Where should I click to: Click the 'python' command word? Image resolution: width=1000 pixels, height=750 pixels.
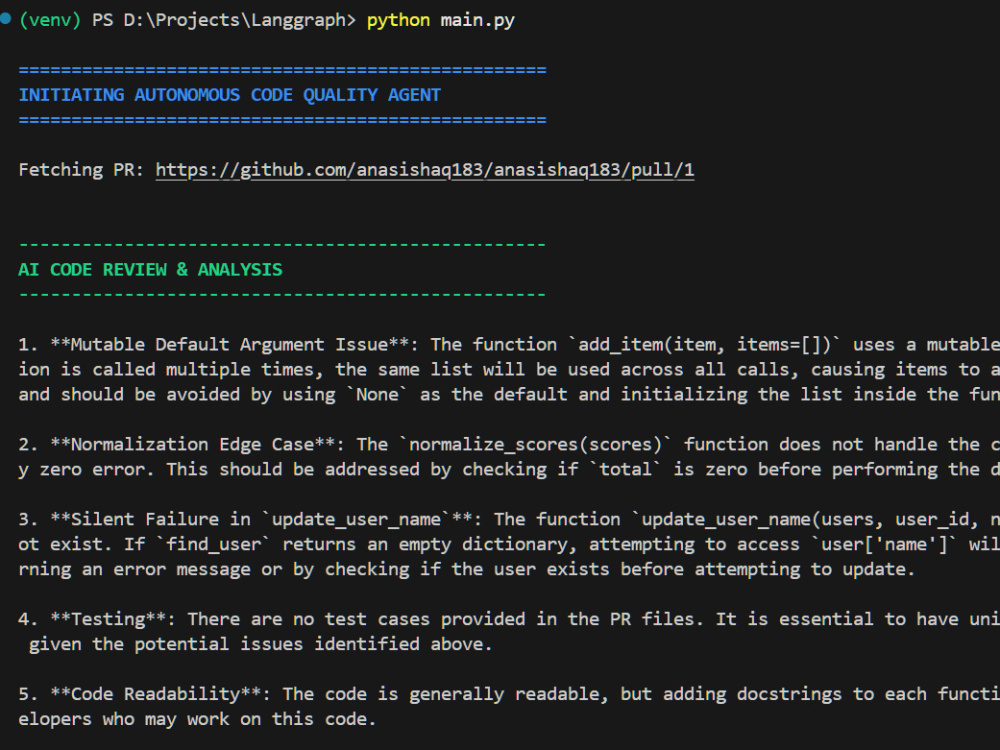[398, 20]
